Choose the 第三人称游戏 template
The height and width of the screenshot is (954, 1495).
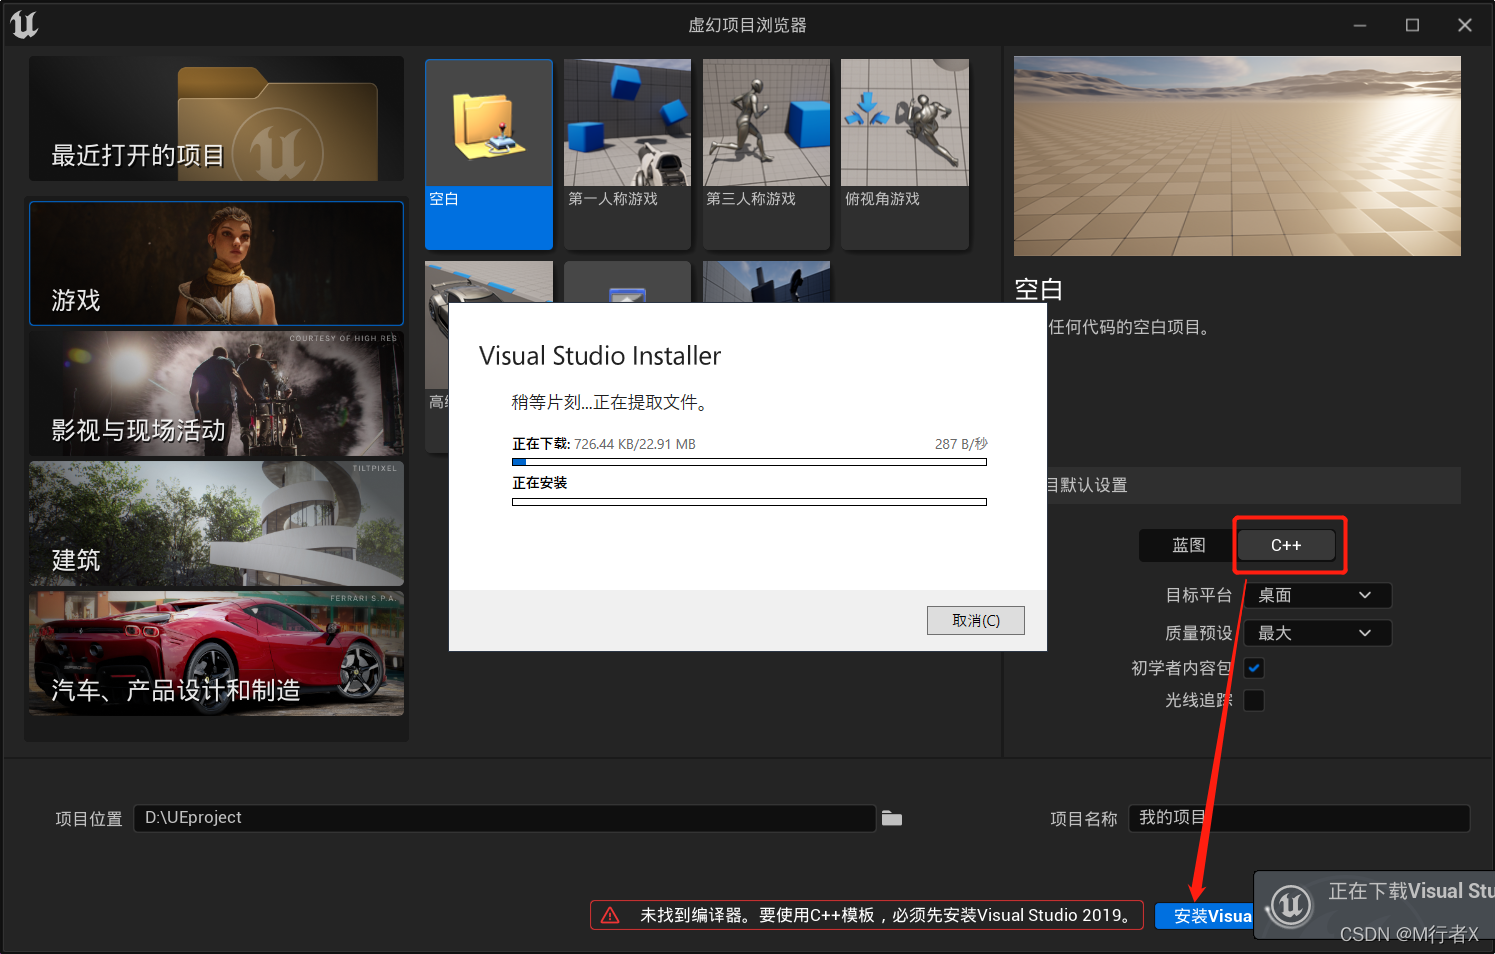click(x=766, y=154)
